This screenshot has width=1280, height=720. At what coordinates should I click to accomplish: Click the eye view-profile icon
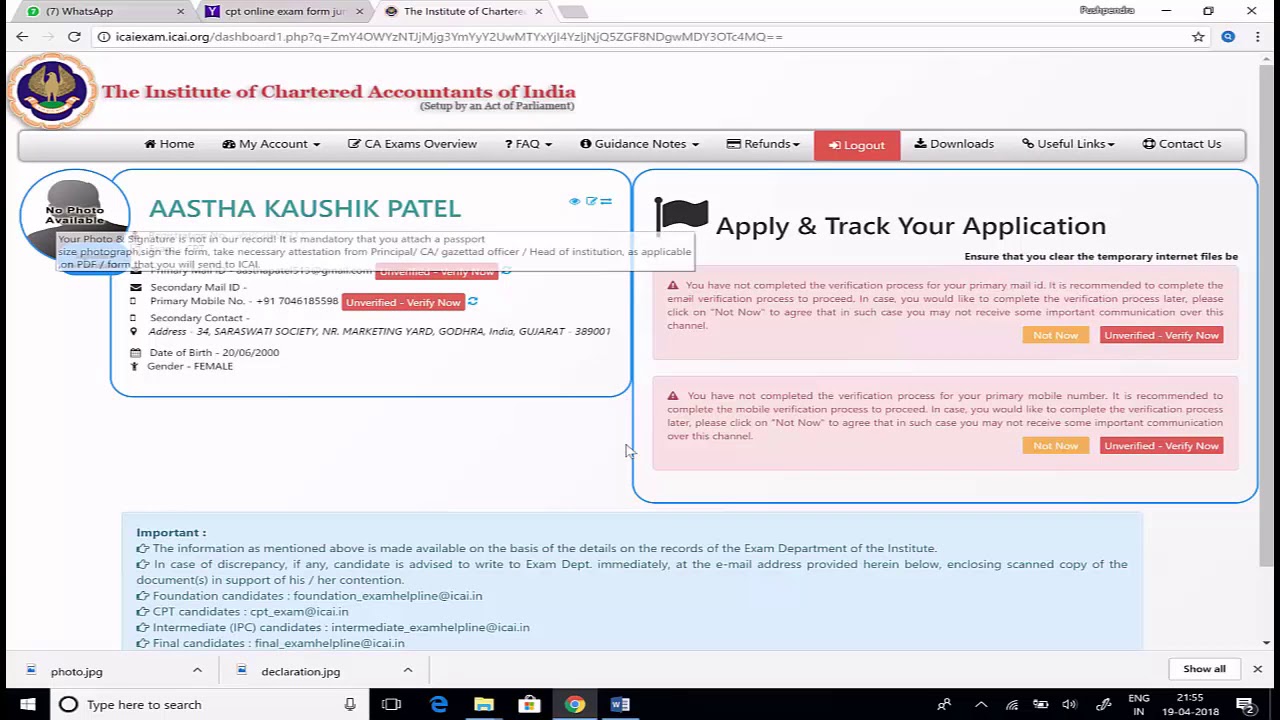pyautogui.click(x=574, y=202)
